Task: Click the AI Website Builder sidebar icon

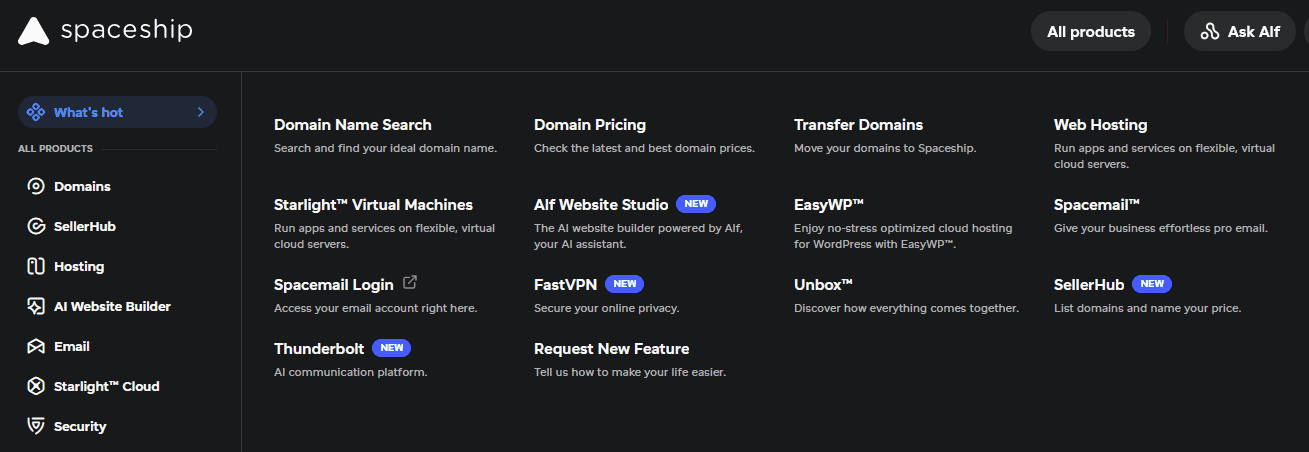Action: [36, 306]
